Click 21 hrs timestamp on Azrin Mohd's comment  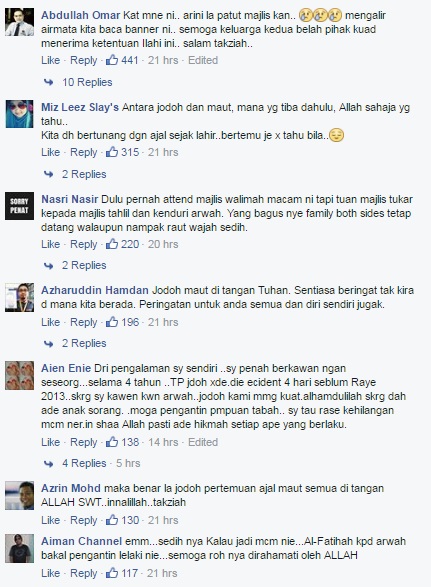(163, 520)
